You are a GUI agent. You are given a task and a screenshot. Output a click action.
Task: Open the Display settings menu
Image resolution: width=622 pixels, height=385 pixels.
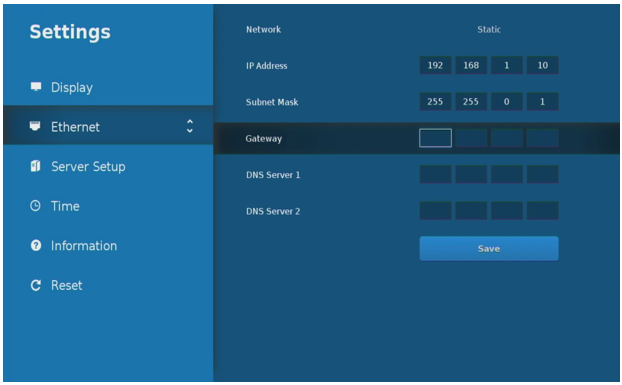point(108,87)
